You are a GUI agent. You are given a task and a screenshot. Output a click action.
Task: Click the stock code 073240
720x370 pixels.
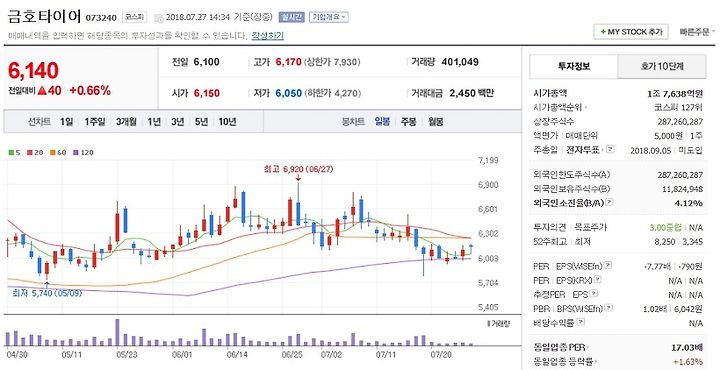pyautogui.click(x=101, y=18)
